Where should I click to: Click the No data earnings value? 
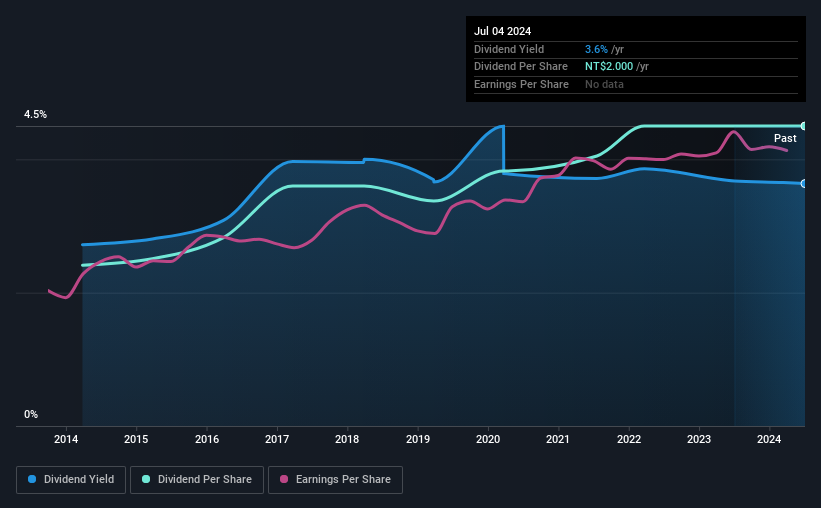click(x=604, y=84)
